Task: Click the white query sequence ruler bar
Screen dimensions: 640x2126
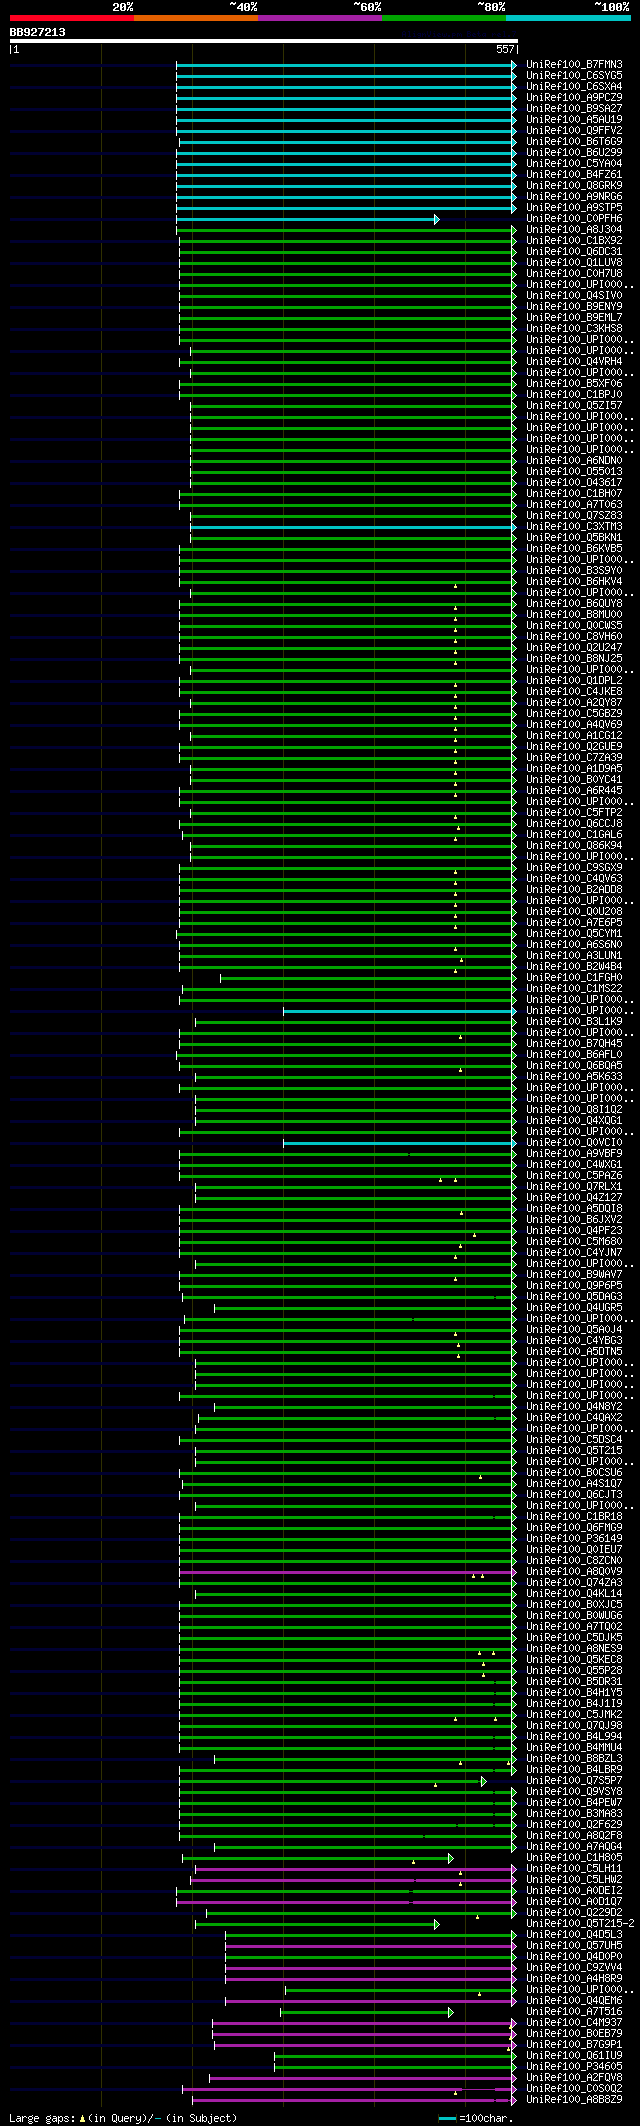Action: [x=263, y=41]
